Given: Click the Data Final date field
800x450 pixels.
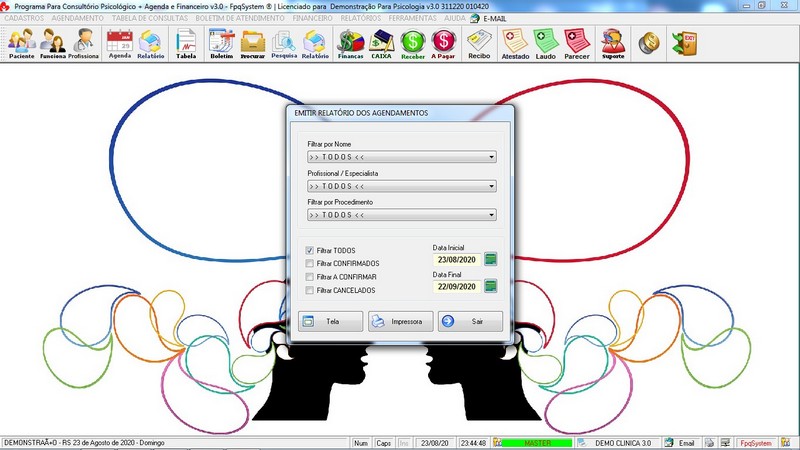Looking at the screenshot, I should coord(457,286).
